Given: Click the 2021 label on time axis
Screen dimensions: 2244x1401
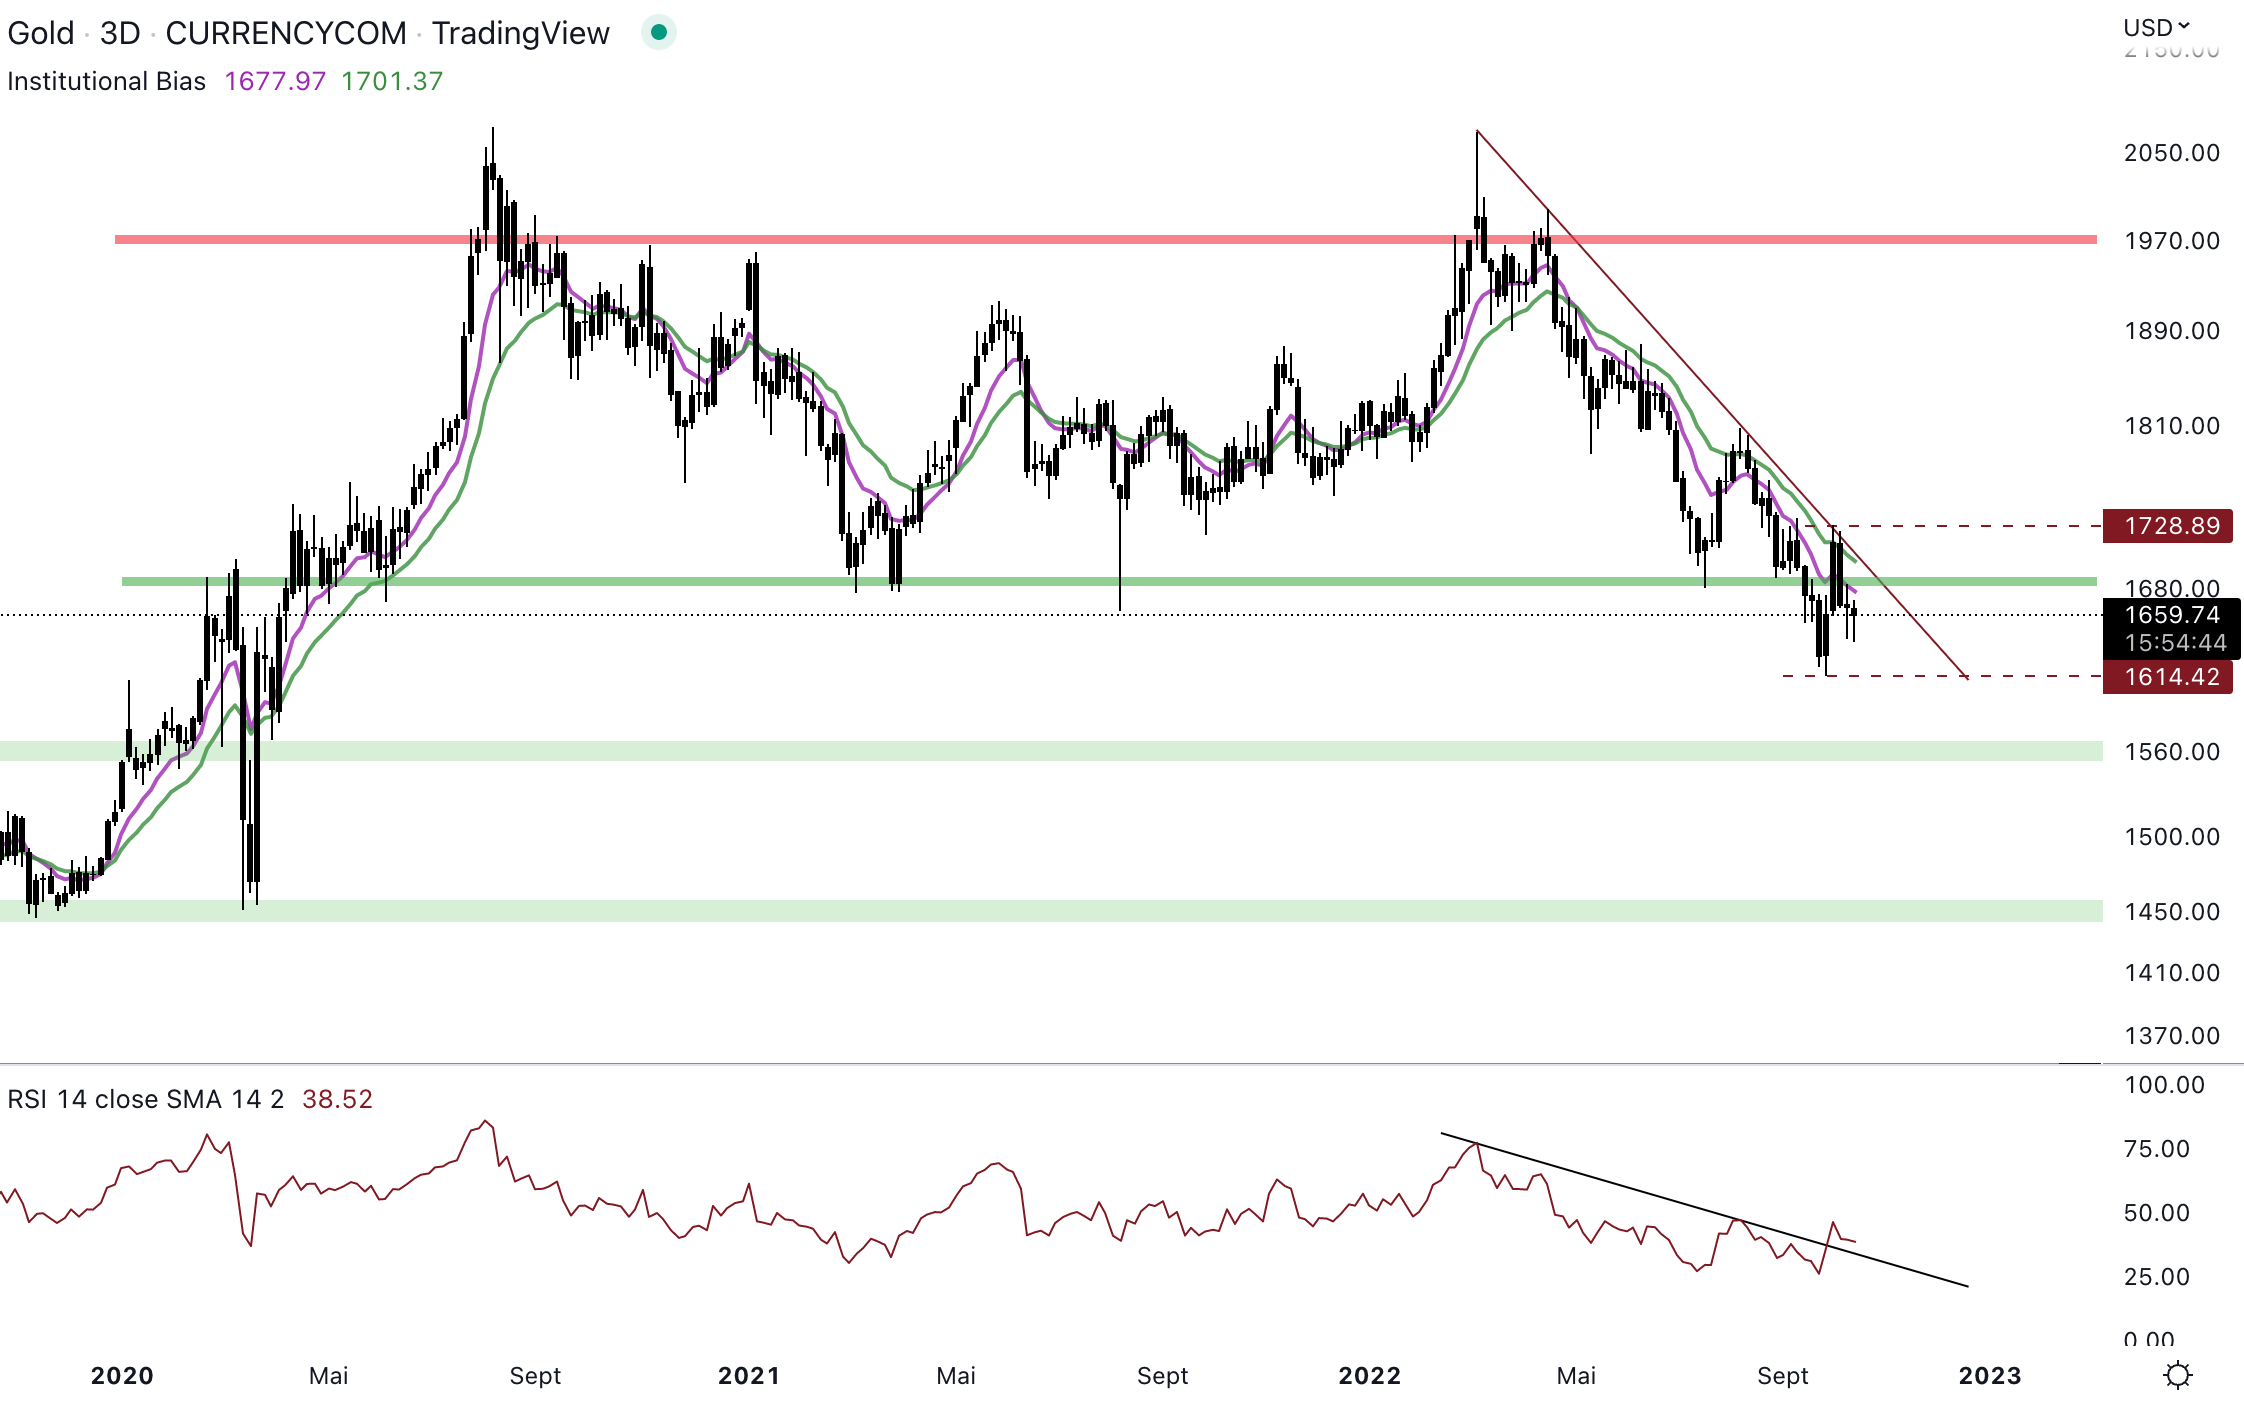Looking at the screenshot, I should (749, 1375).
